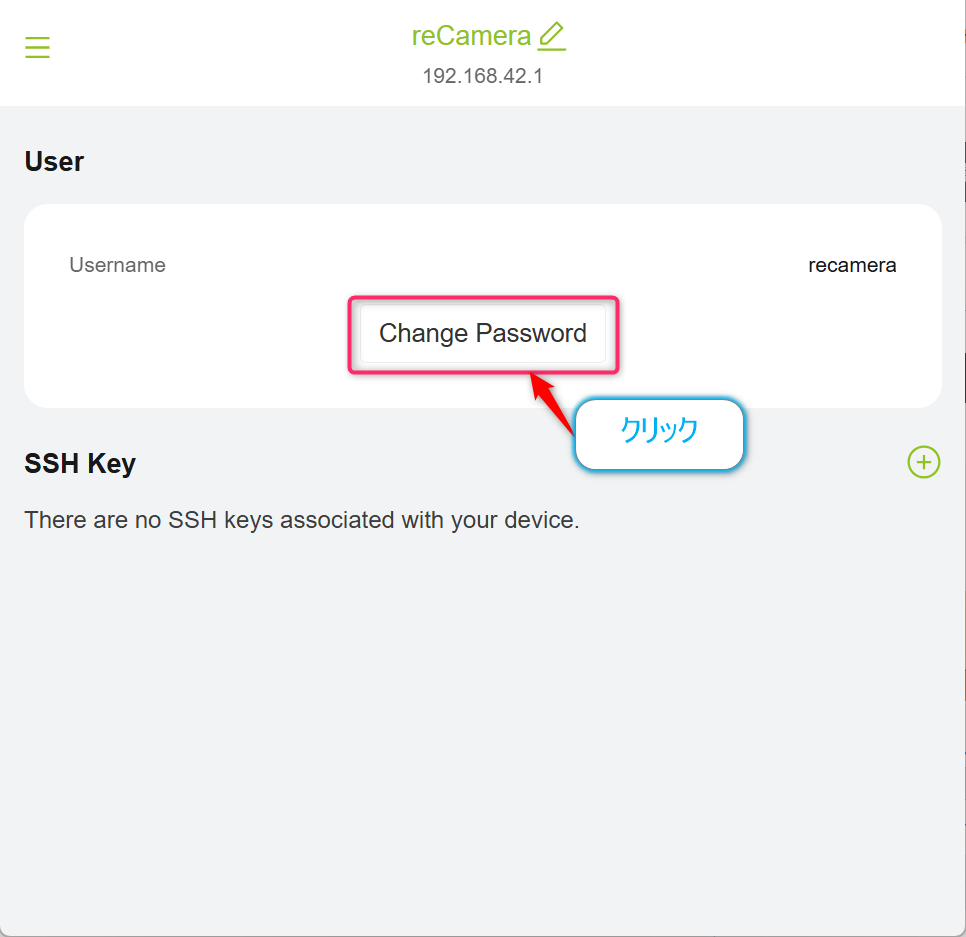966x937 pixels.
Task: Click the pencil icon to rename device
Action: pos(551,36)
